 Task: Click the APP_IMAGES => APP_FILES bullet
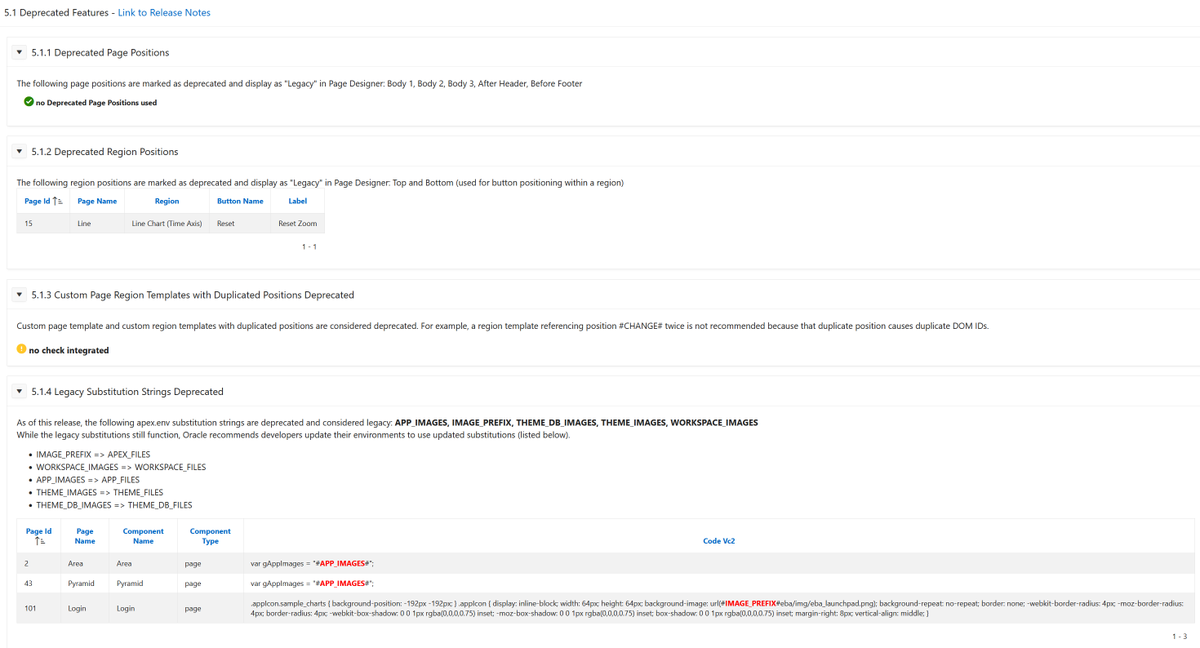click(88, 480)
